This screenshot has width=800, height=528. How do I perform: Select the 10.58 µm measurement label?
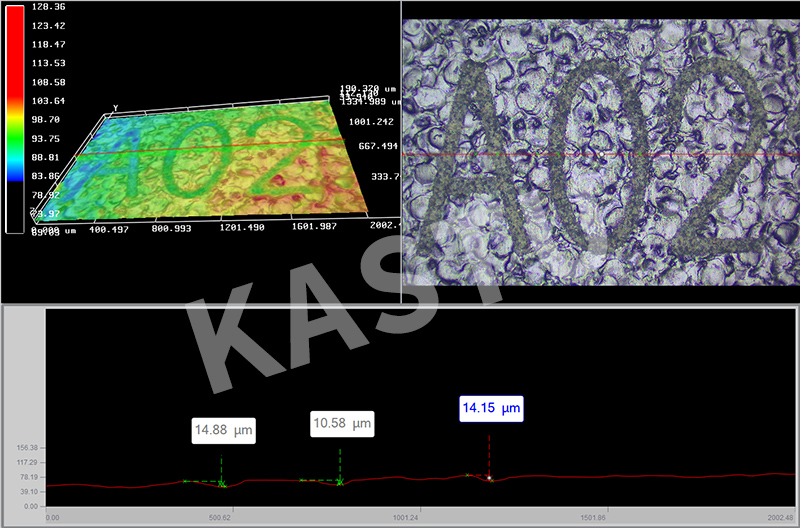pos(341,424)
